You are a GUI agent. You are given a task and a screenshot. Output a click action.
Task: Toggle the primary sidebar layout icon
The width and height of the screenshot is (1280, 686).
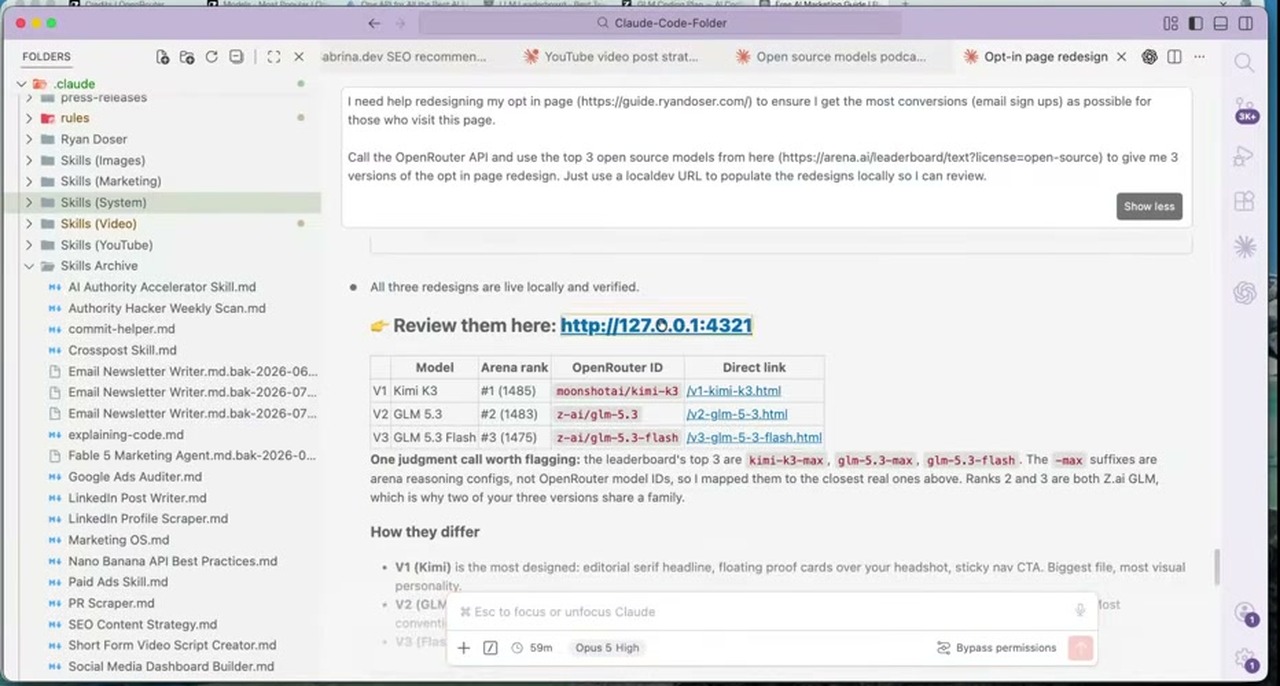point(1196,23)
